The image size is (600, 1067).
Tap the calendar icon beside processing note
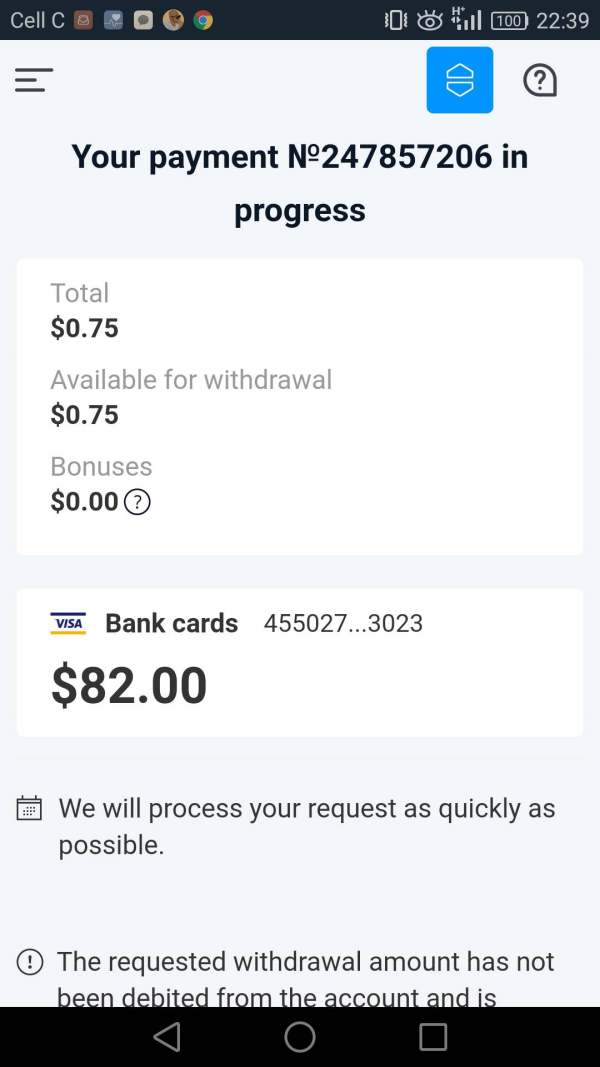[30, 809]
